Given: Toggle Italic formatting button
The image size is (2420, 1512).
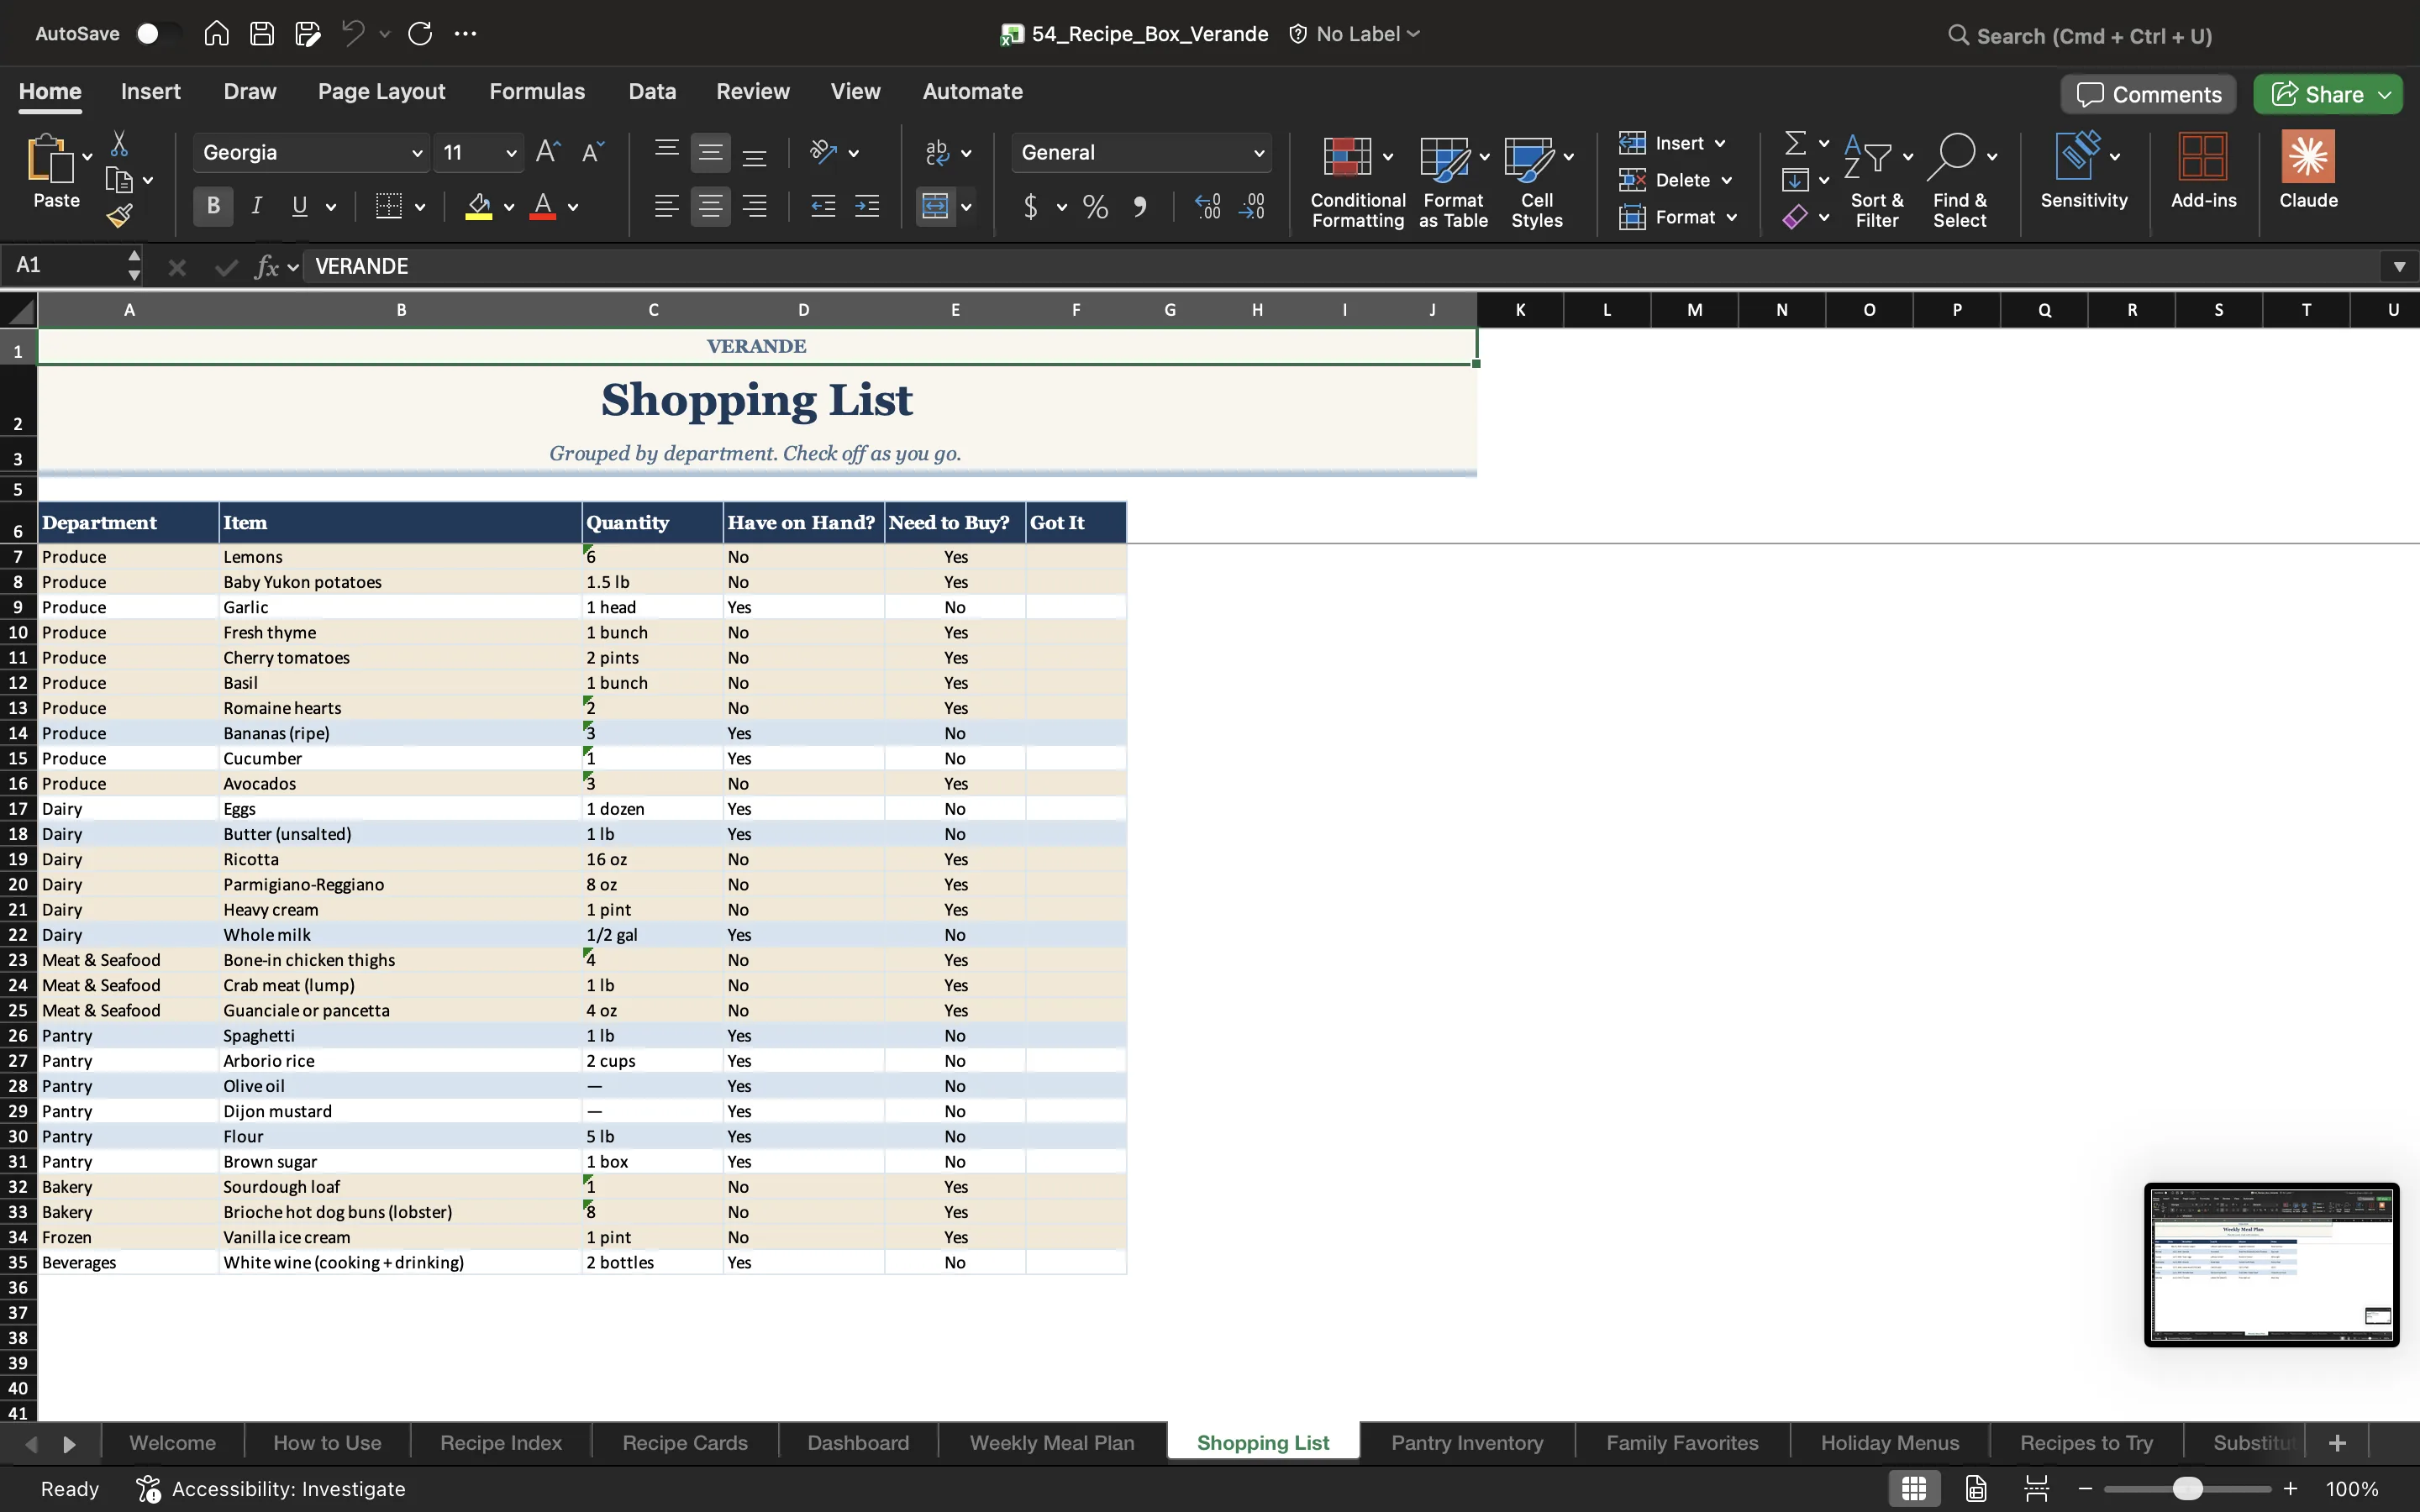Looking at the screenshot, I should (257, 207).
